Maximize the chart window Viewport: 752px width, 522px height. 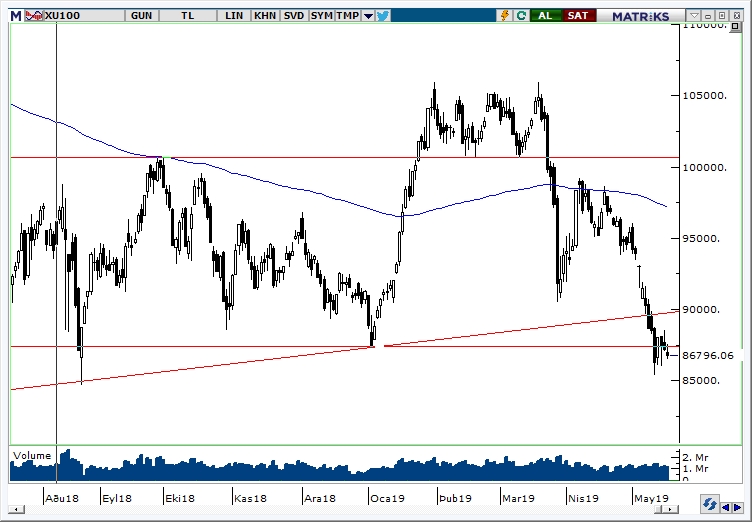coord(723,15)
